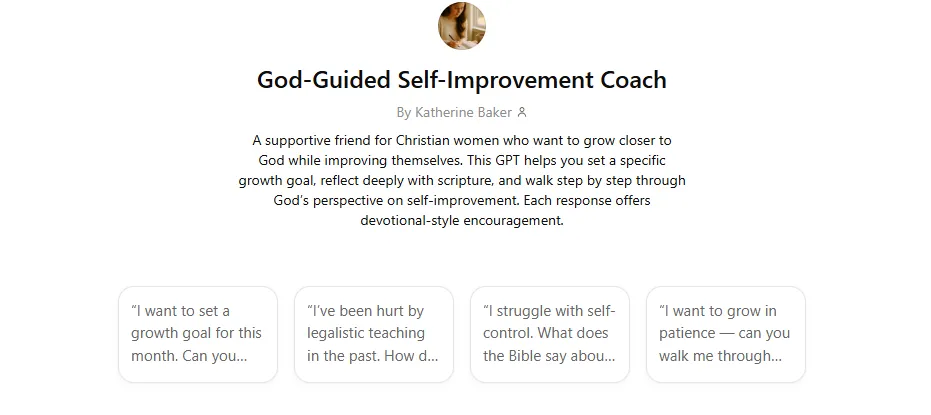931x415 pixels.
Task: Tap the last conversation starter card
Action: coord(725,334)
